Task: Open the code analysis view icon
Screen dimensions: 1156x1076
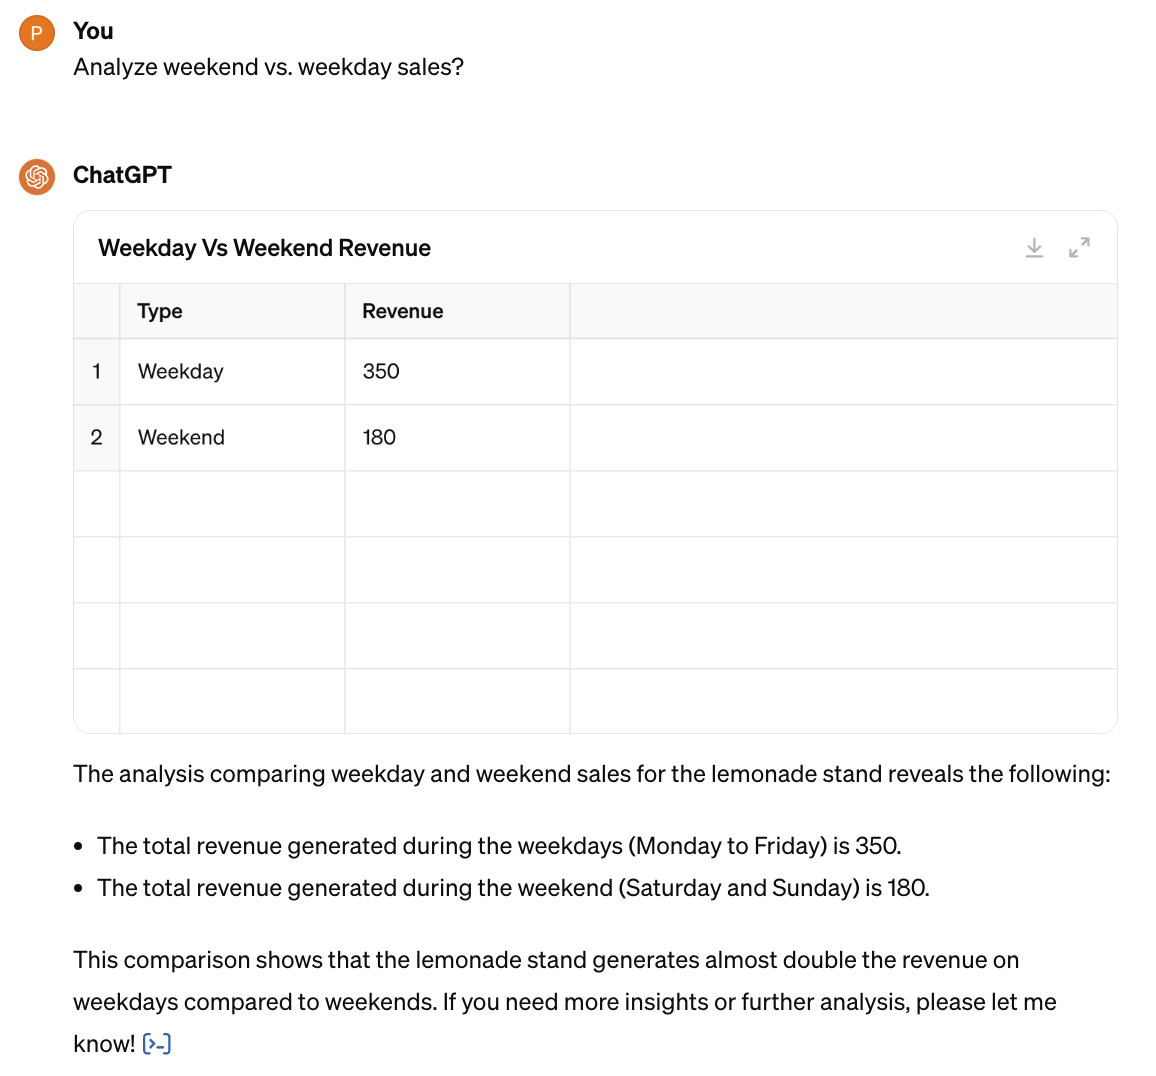Action: pyautogui.click(x=157, y=1044)
